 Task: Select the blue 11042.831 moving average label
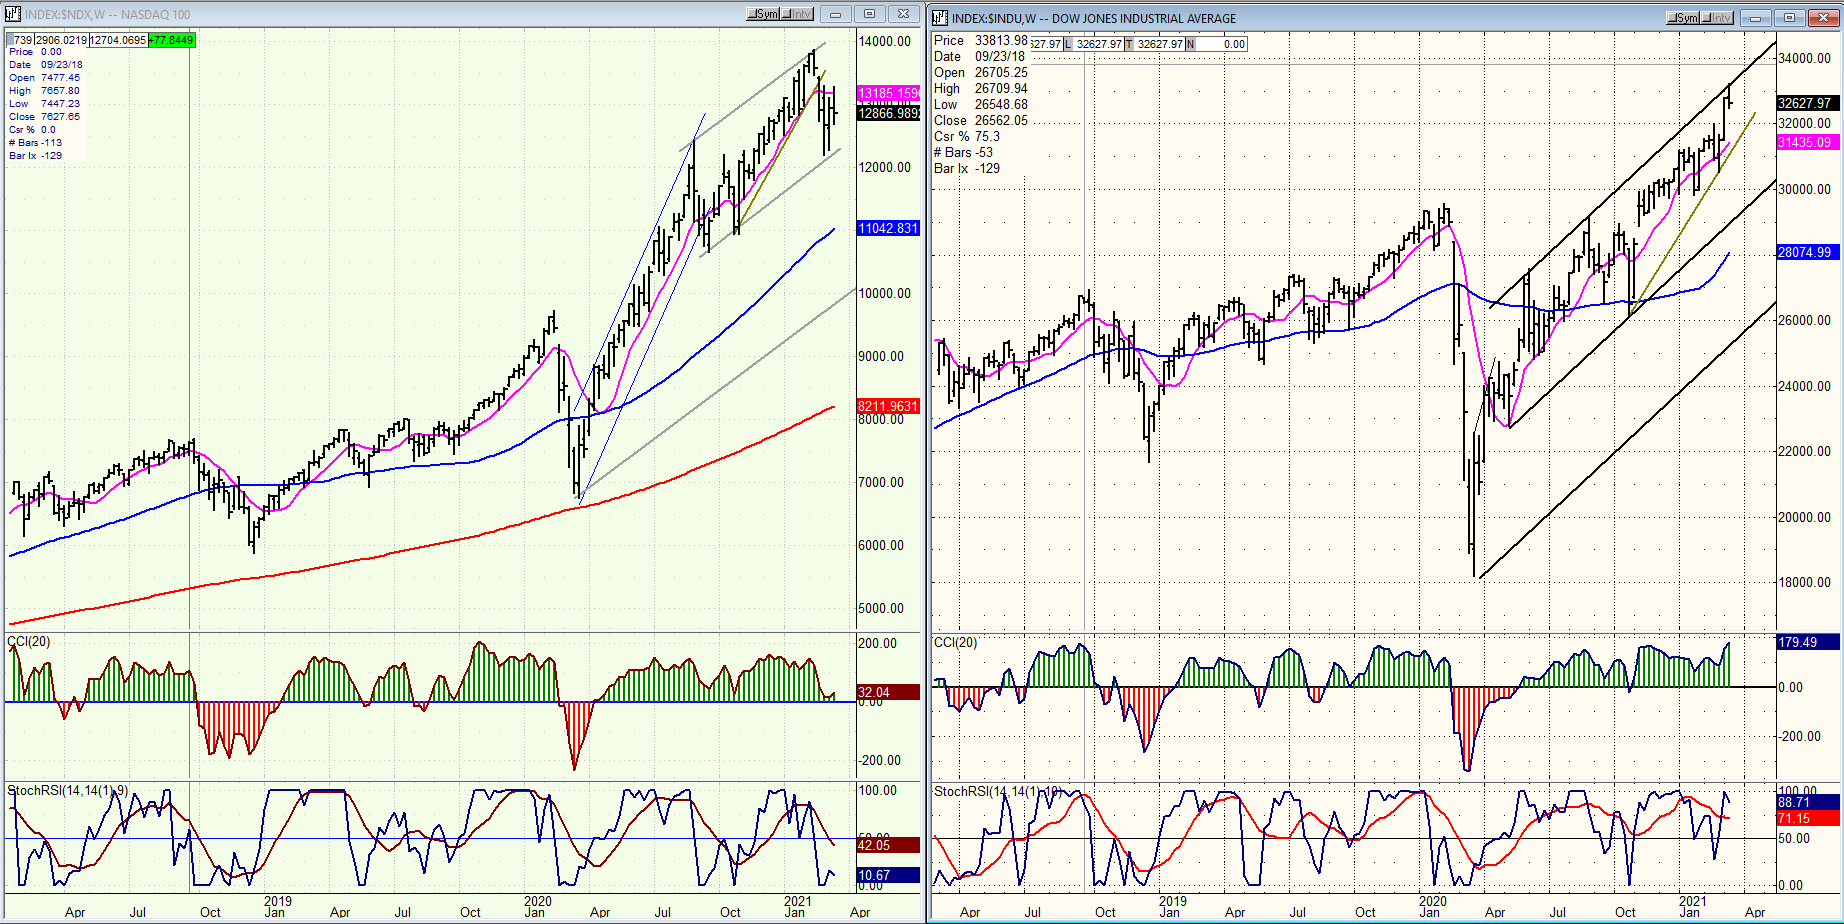tap(888, 228)
